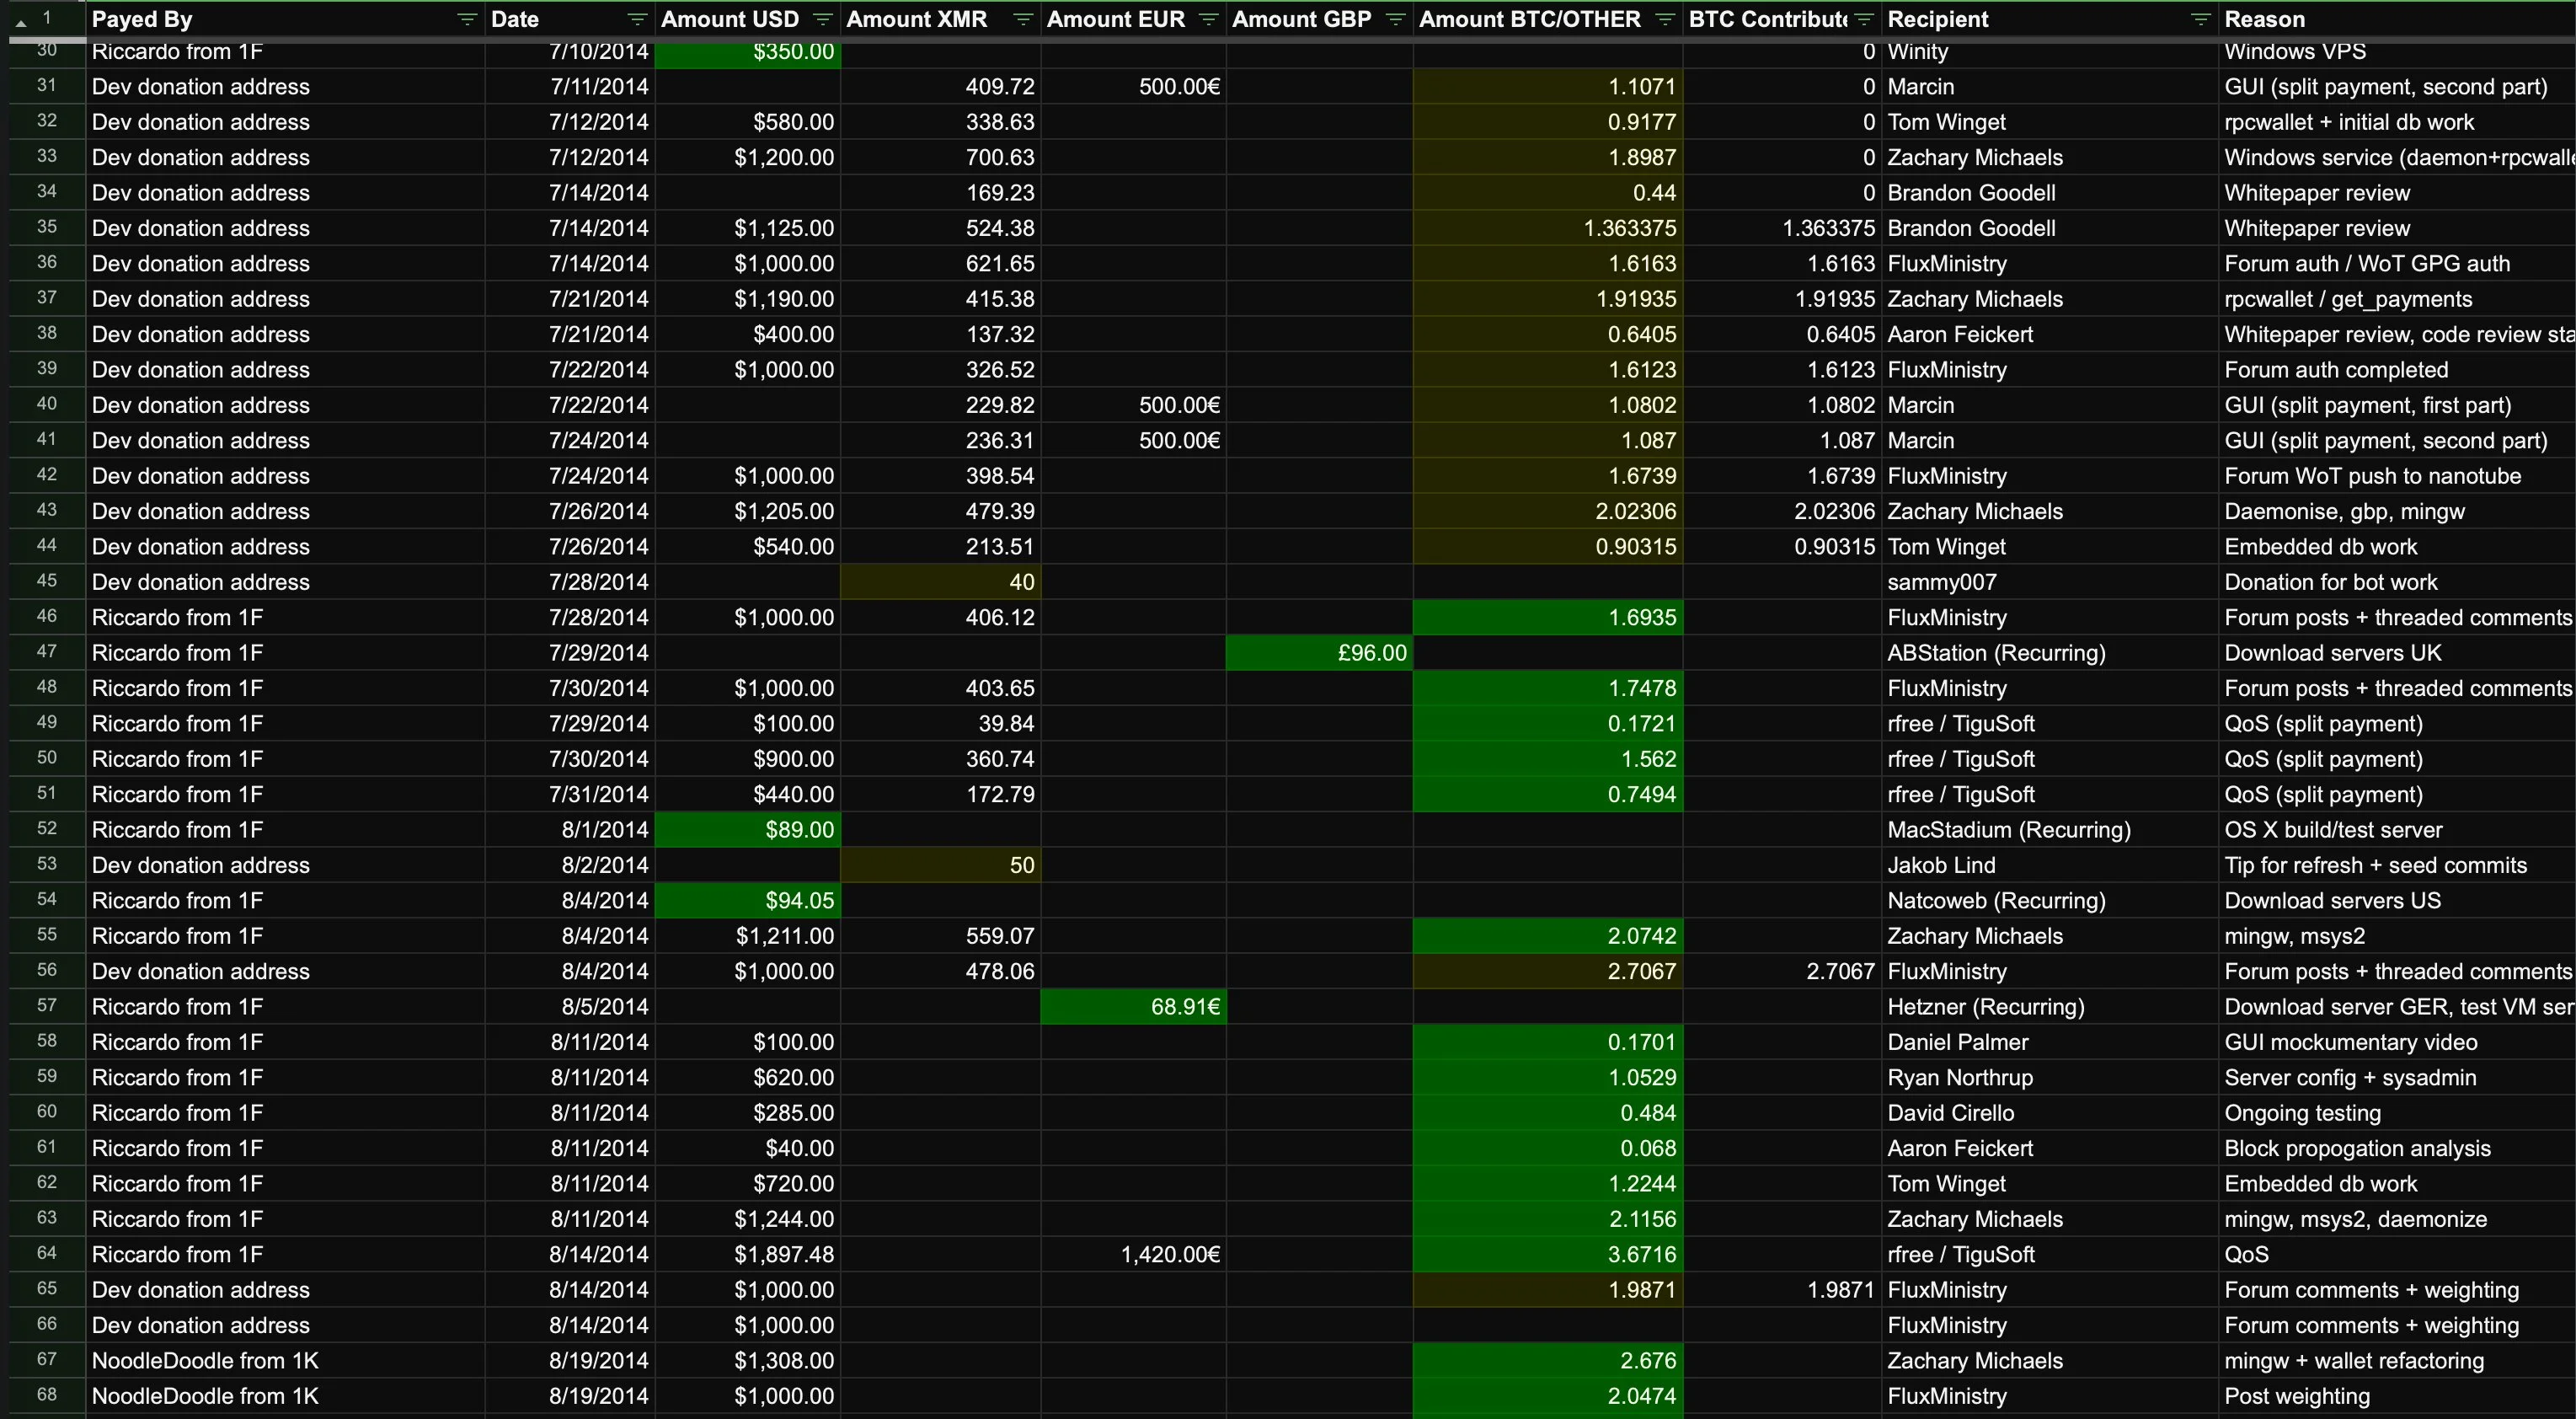
Task: Select the MacStadium (Recurring) cell
Action: pyautogui.click(x=2008, y=830)
